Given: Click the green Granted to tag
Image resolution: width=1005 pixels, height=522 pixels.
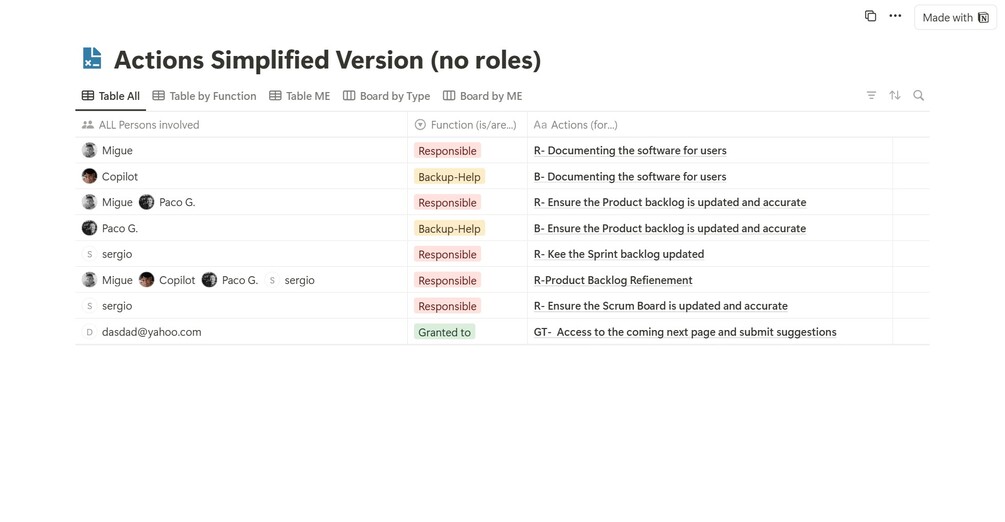Looking at the screenshot, I should coord(444,332).
